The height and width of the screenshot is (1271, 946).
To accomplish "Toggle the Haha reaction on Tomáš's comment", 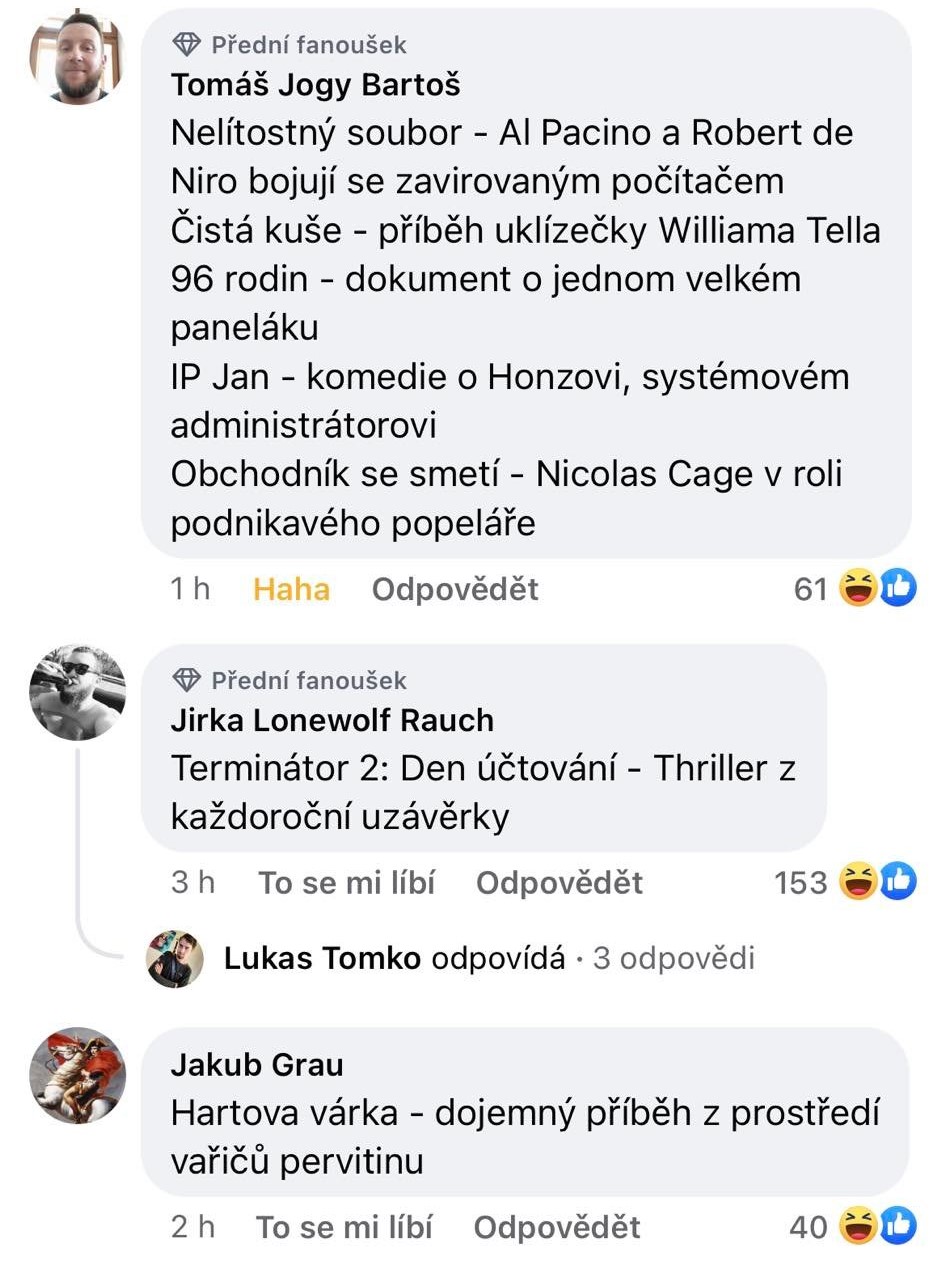I will coord(291,589).
